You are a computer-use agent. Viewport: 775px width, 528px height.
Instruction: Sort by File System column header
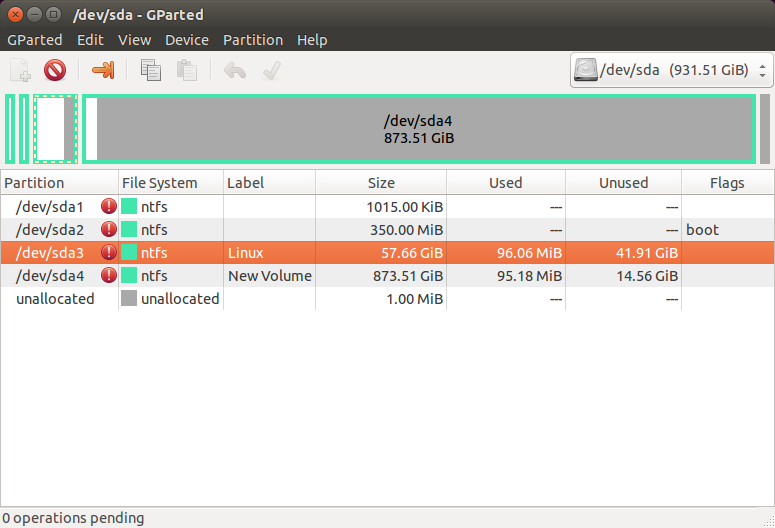171,183
